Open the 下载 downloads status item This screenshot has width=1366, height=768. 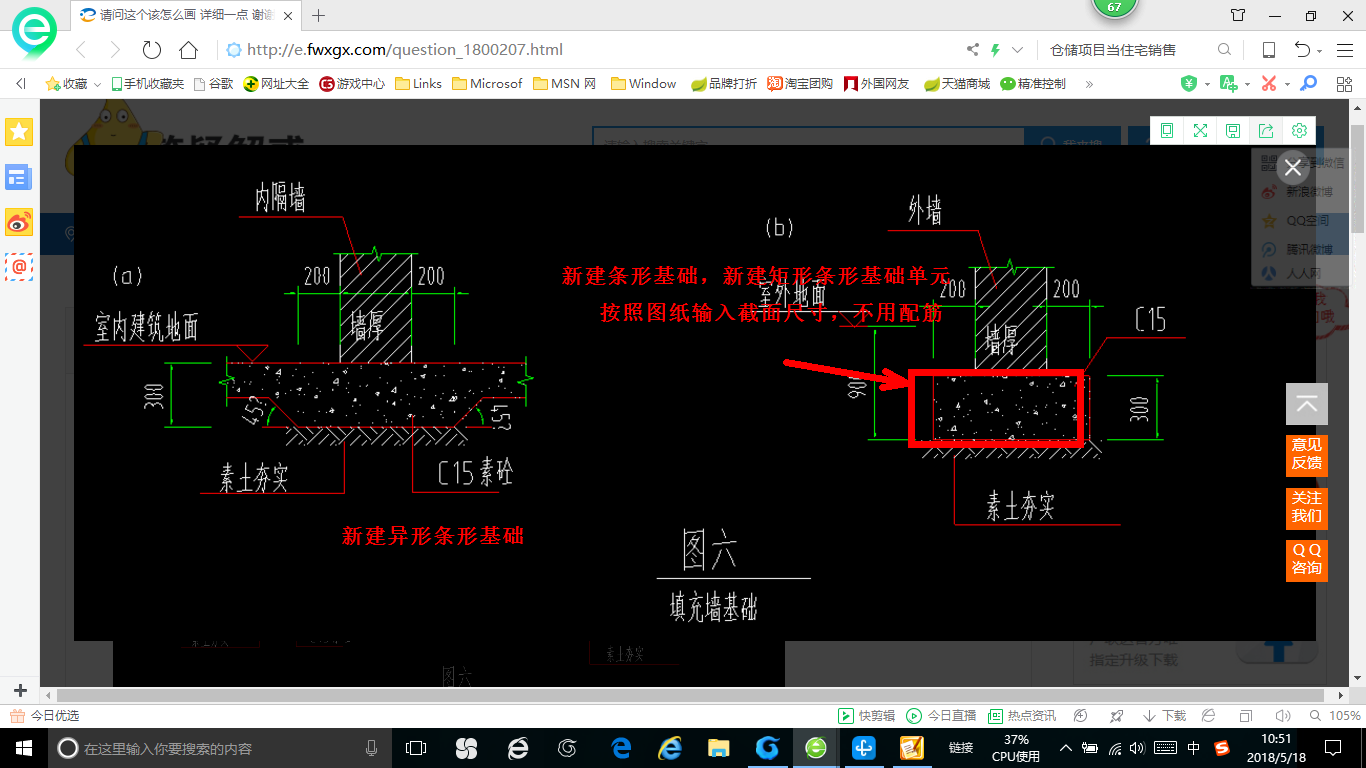[x=1165, y=716]
